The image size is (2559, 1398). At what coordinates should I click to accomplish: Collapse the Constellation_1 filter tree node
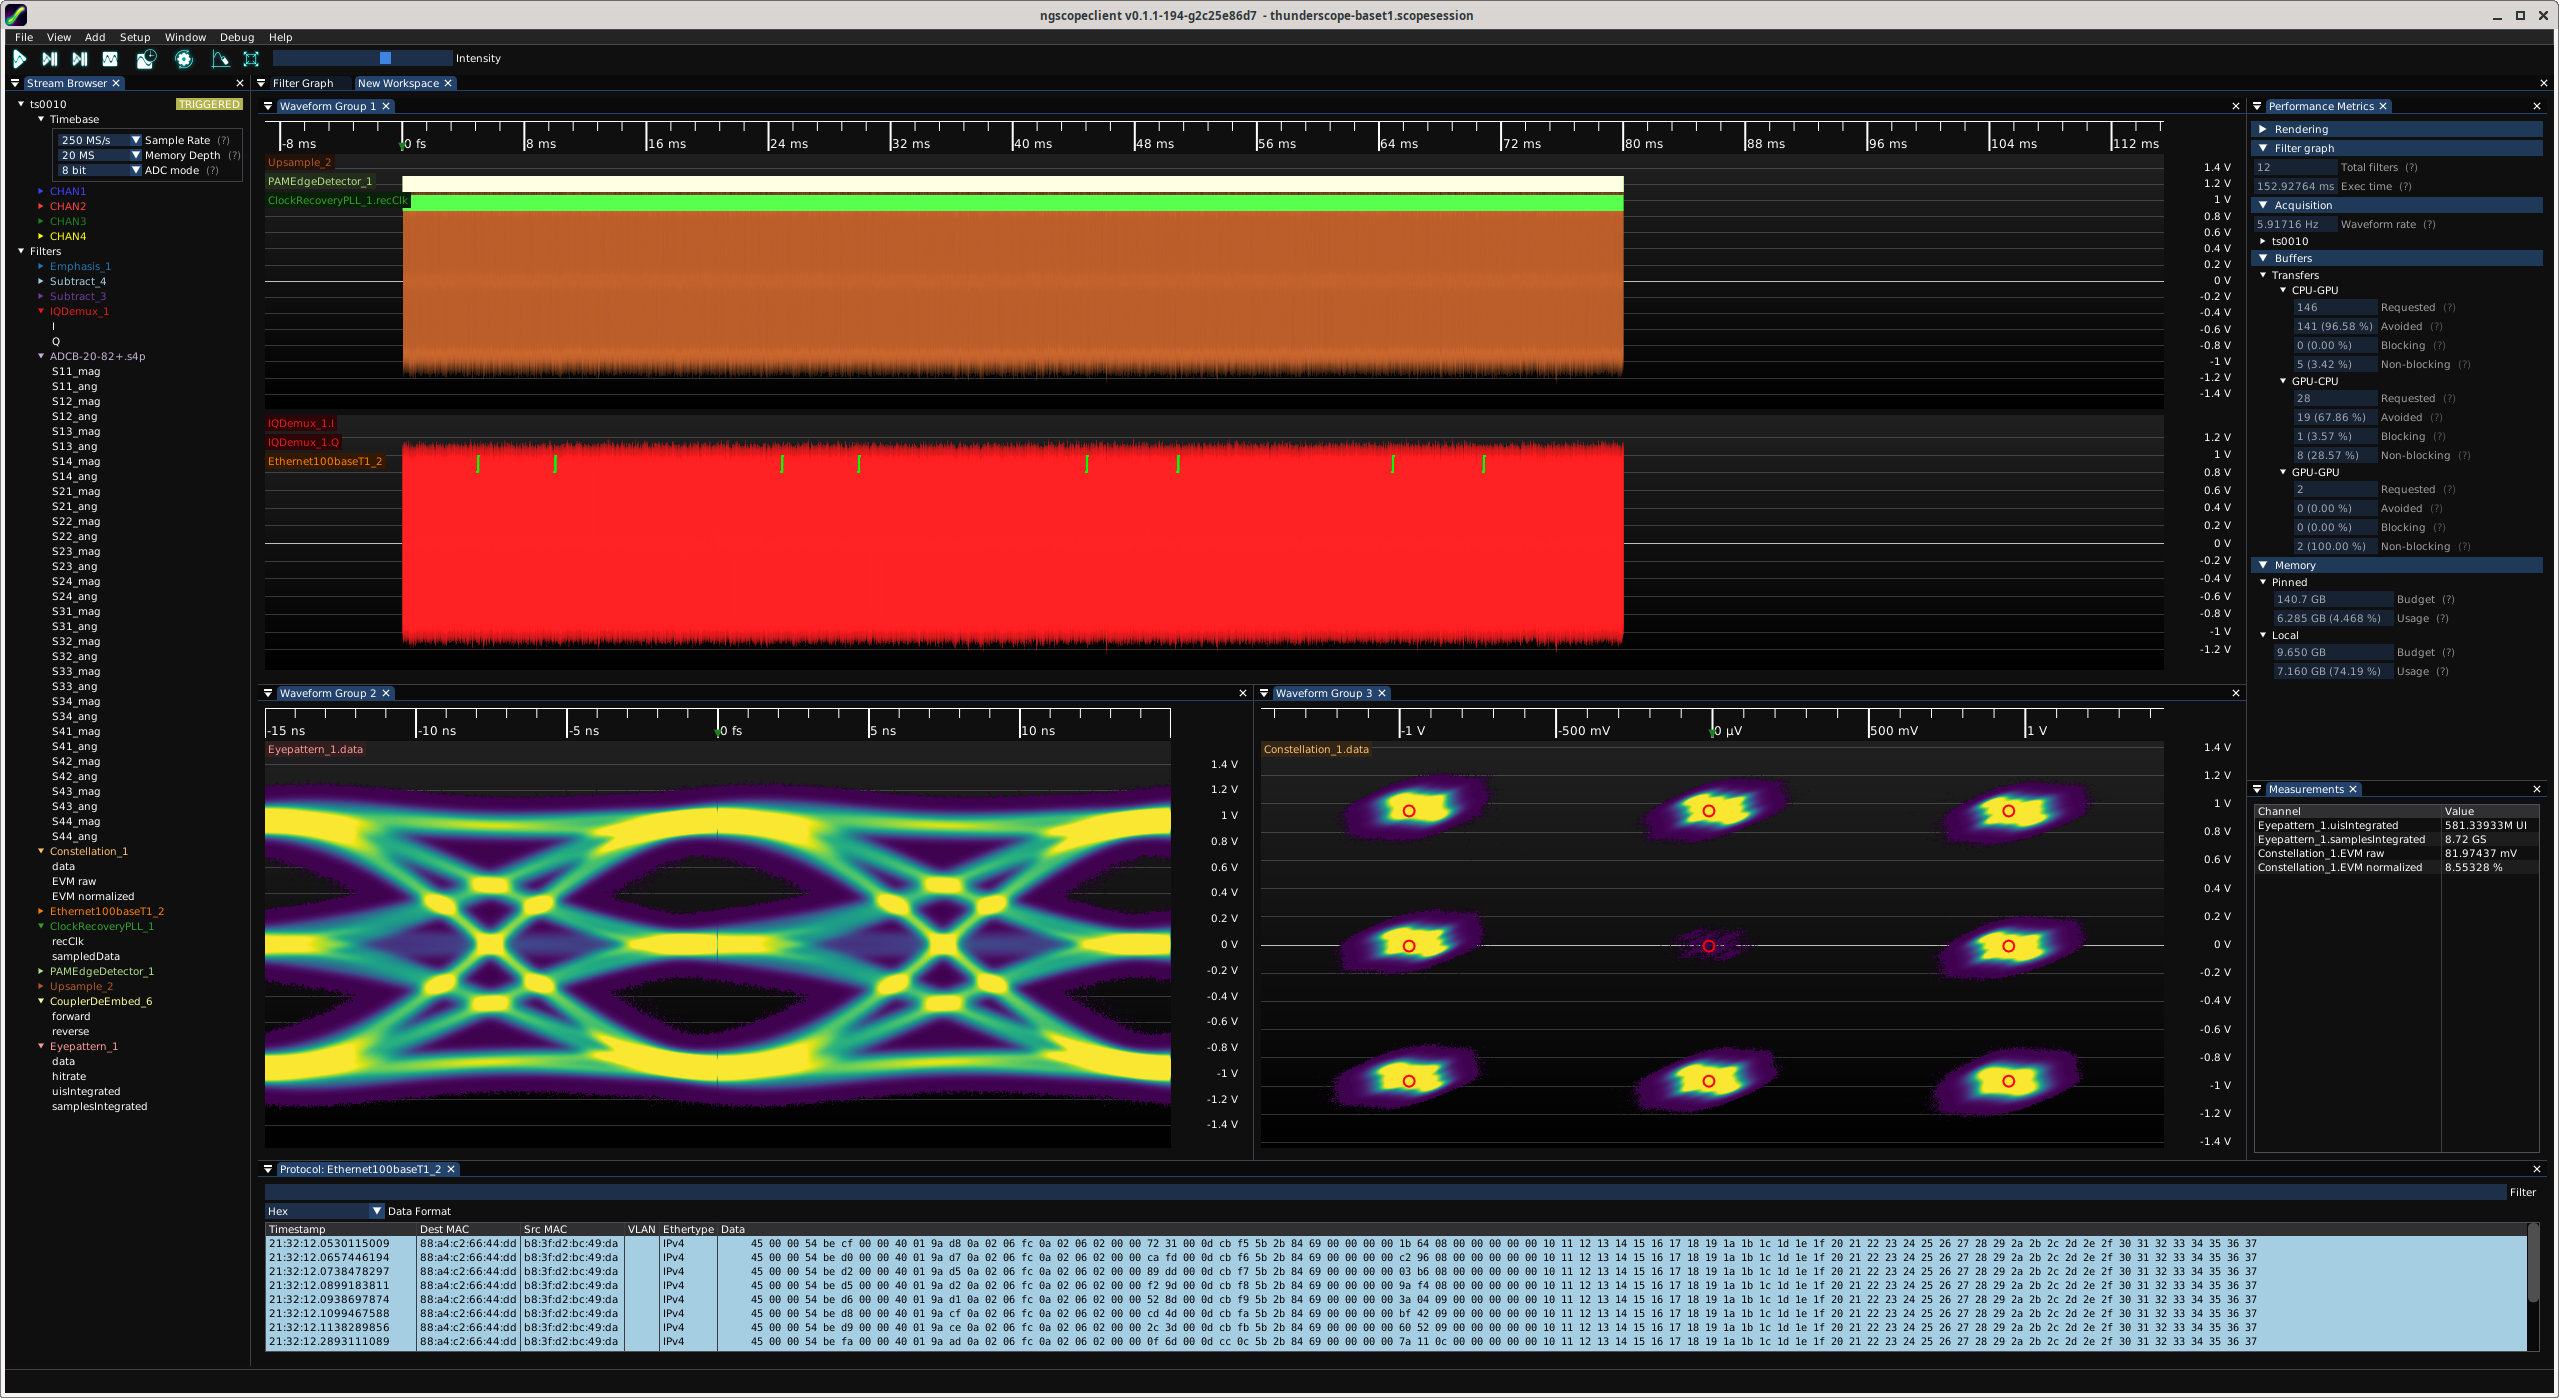click(x=41, y=851)
